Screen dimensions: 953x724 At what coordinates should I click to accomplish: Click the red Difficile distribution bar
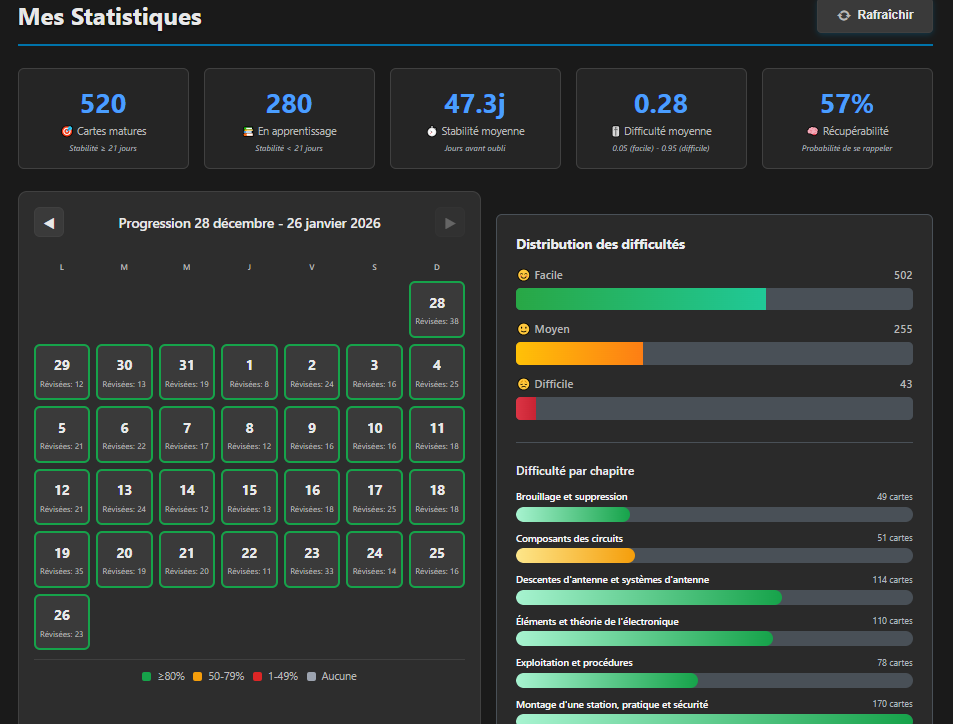click(x=526, y=409)
